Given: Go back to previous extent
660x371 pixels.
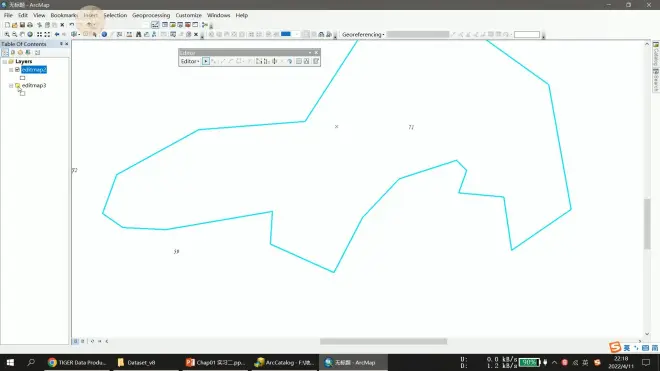Looking at the screenshot, I should coord(57,35).
